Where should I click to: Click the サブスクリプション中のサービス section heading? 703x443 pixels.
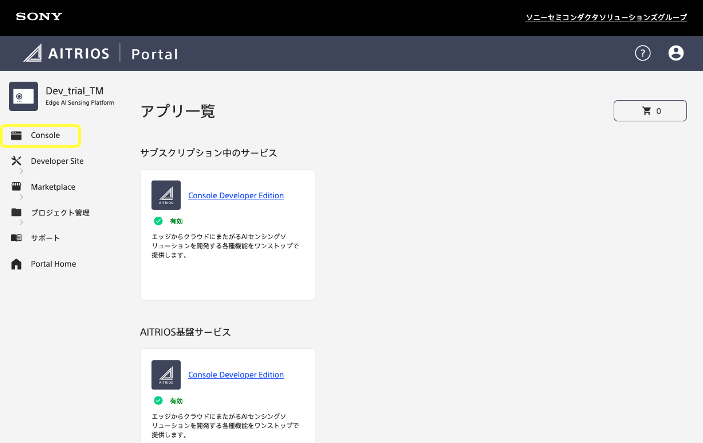(208, 153)
